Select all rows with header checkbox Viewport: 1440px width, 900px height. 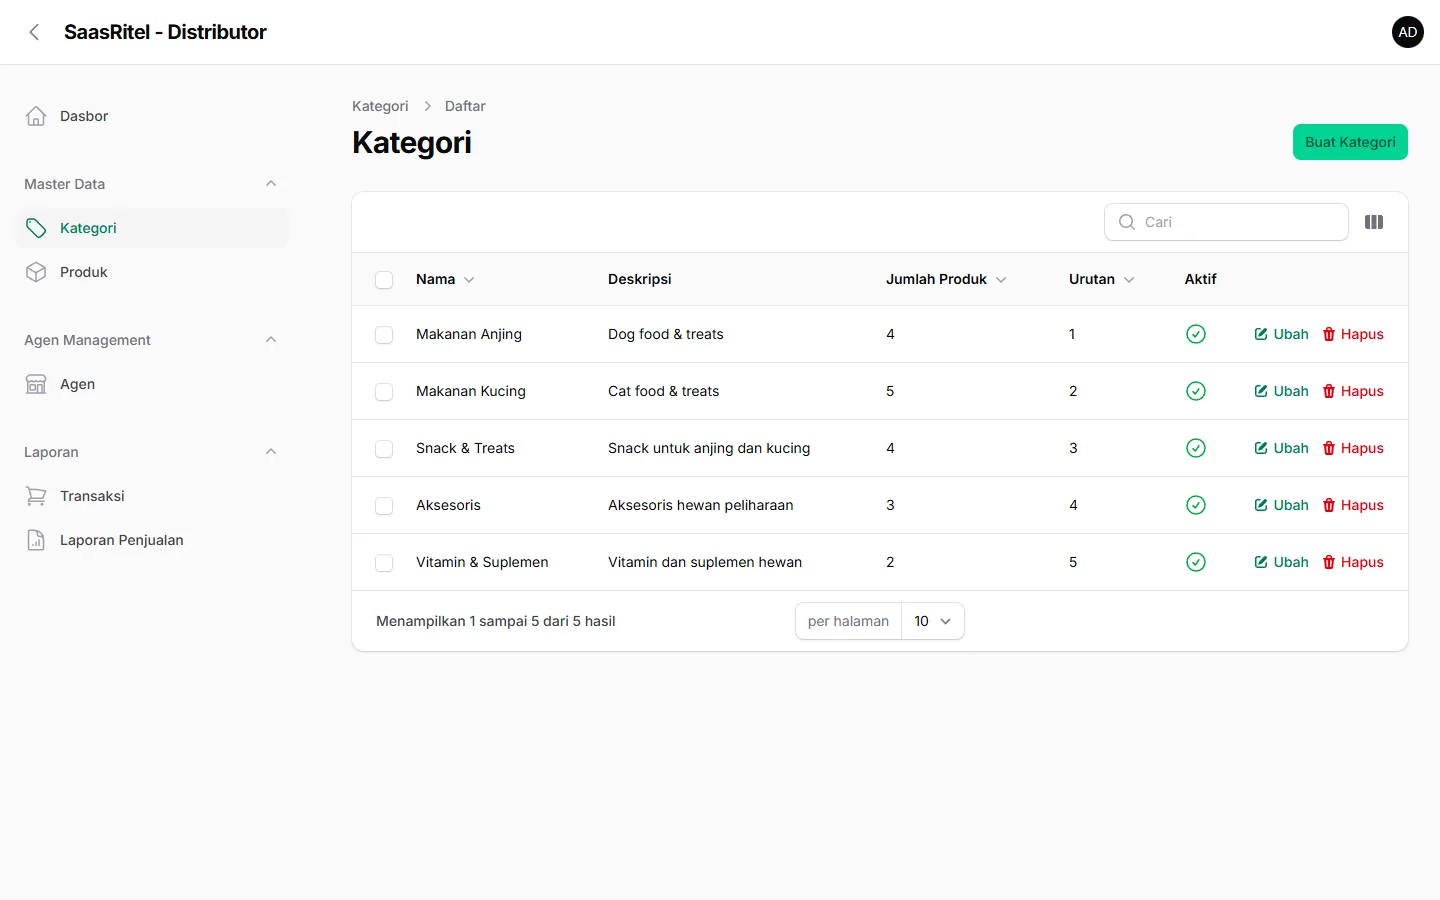pos(384,280)
